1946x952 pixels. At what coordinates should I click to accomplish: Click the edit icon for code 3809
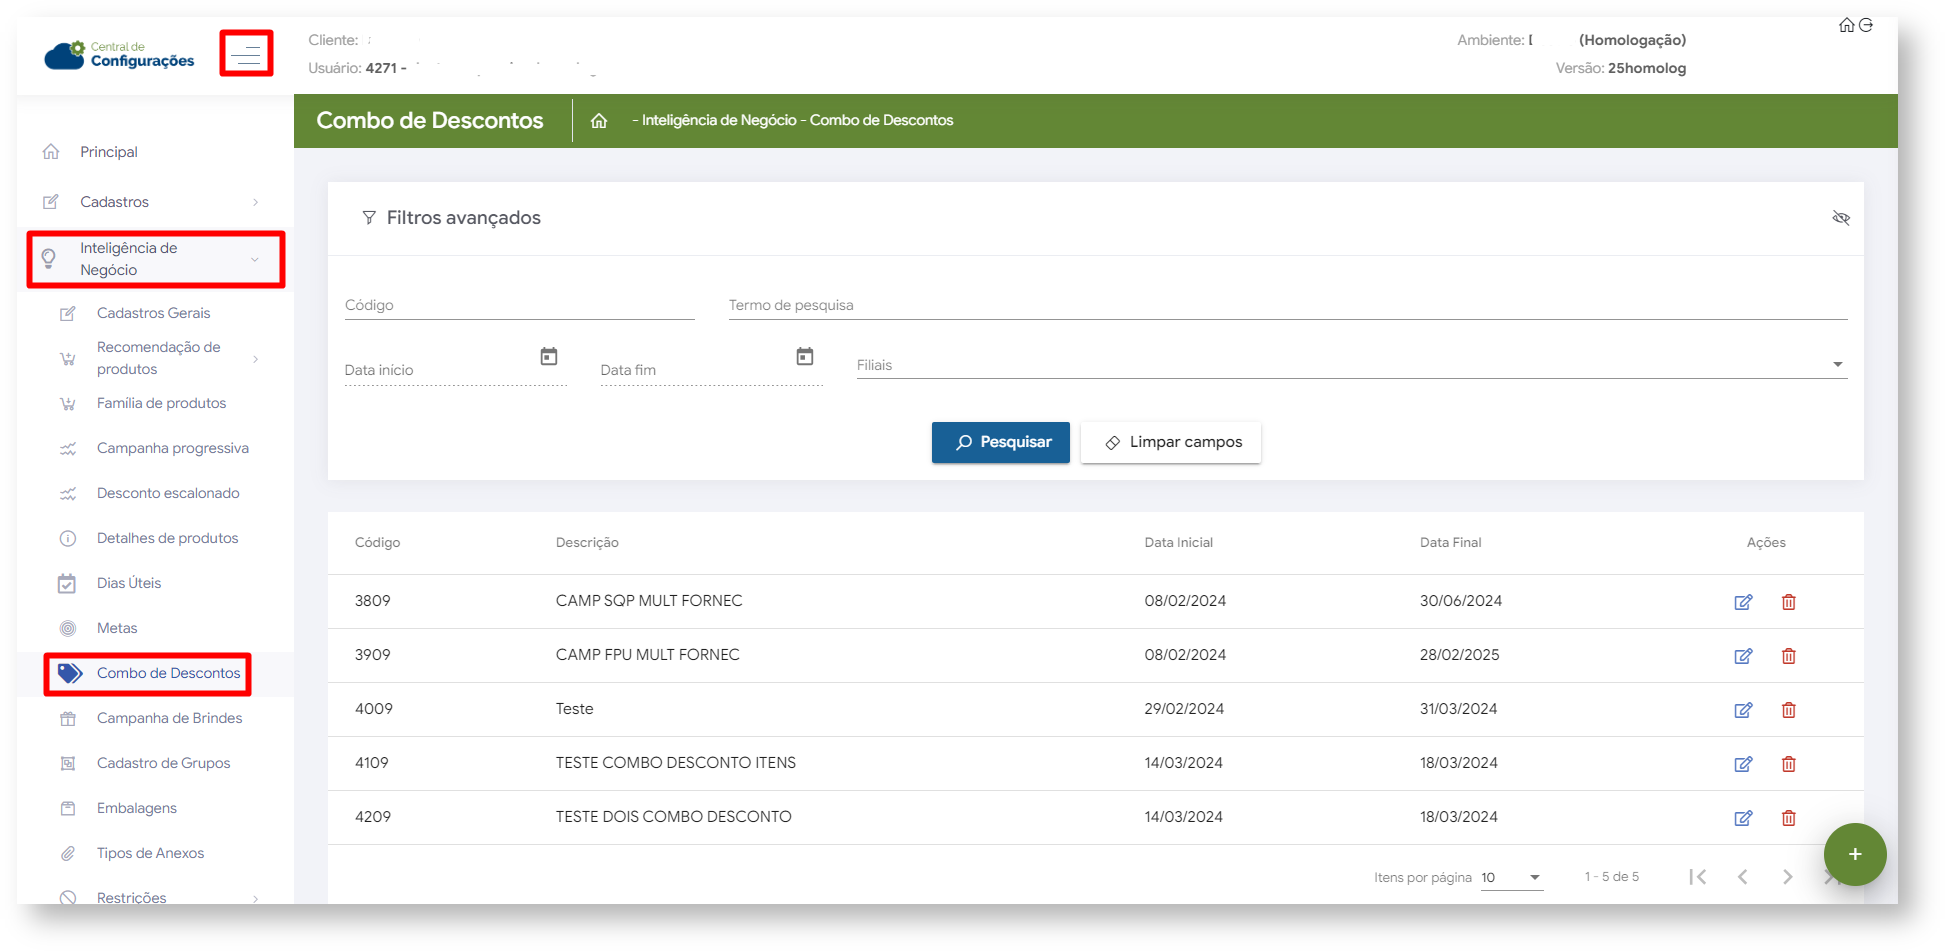point(1742,602)
